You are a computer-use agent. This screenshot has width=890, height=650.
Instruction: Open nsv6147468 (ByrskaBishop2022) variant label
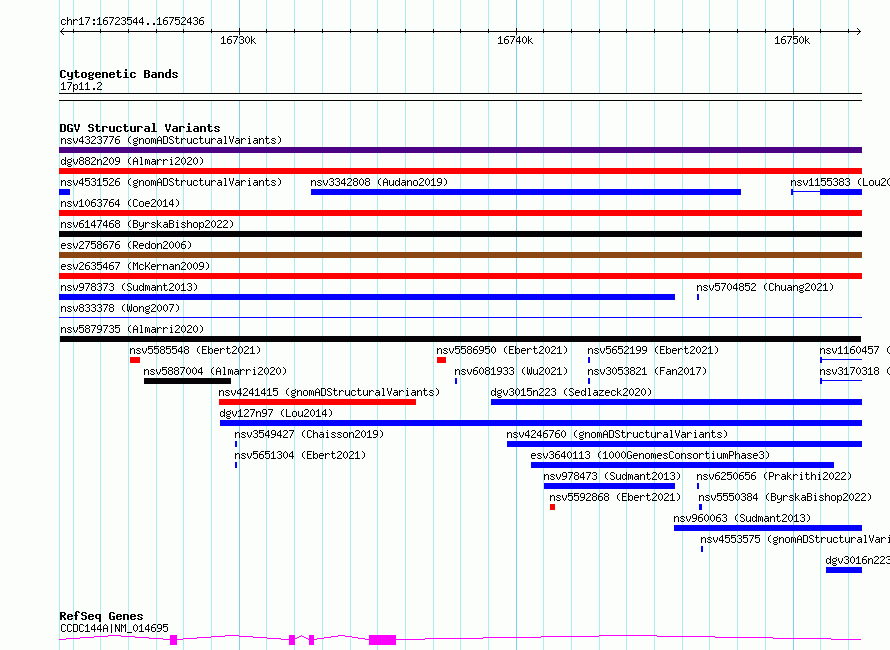click(147, 224)
